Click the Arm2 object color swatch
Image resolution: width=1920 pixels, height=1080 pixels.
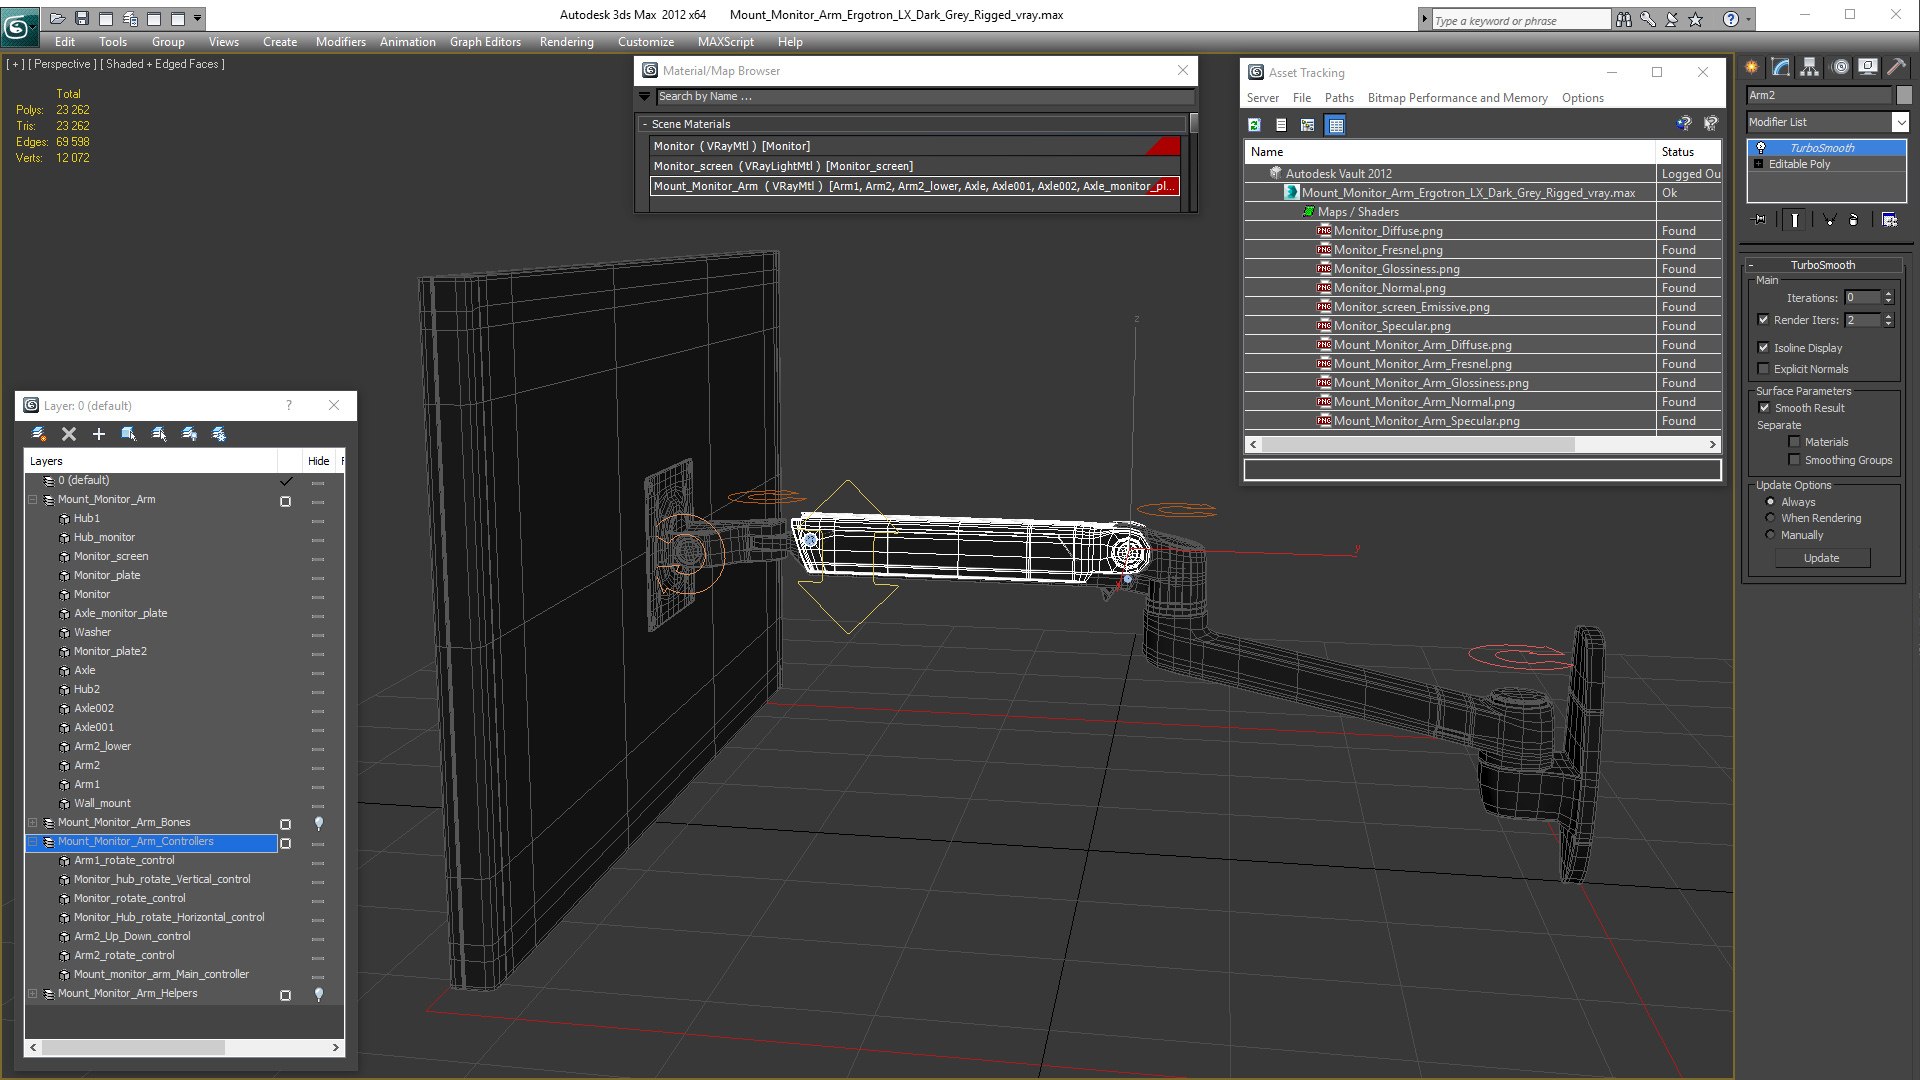pyautogui.click(x=1903, y=95)
